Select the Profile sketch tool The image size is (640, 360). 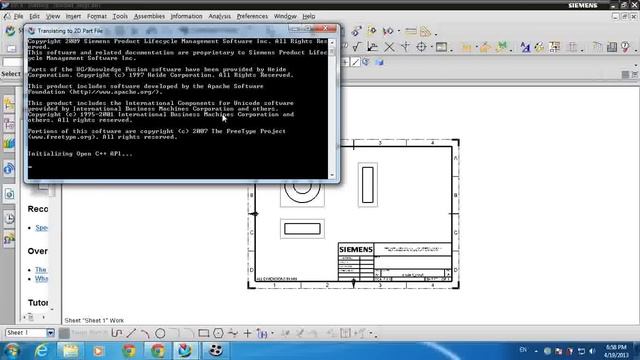tap(117, 333)
